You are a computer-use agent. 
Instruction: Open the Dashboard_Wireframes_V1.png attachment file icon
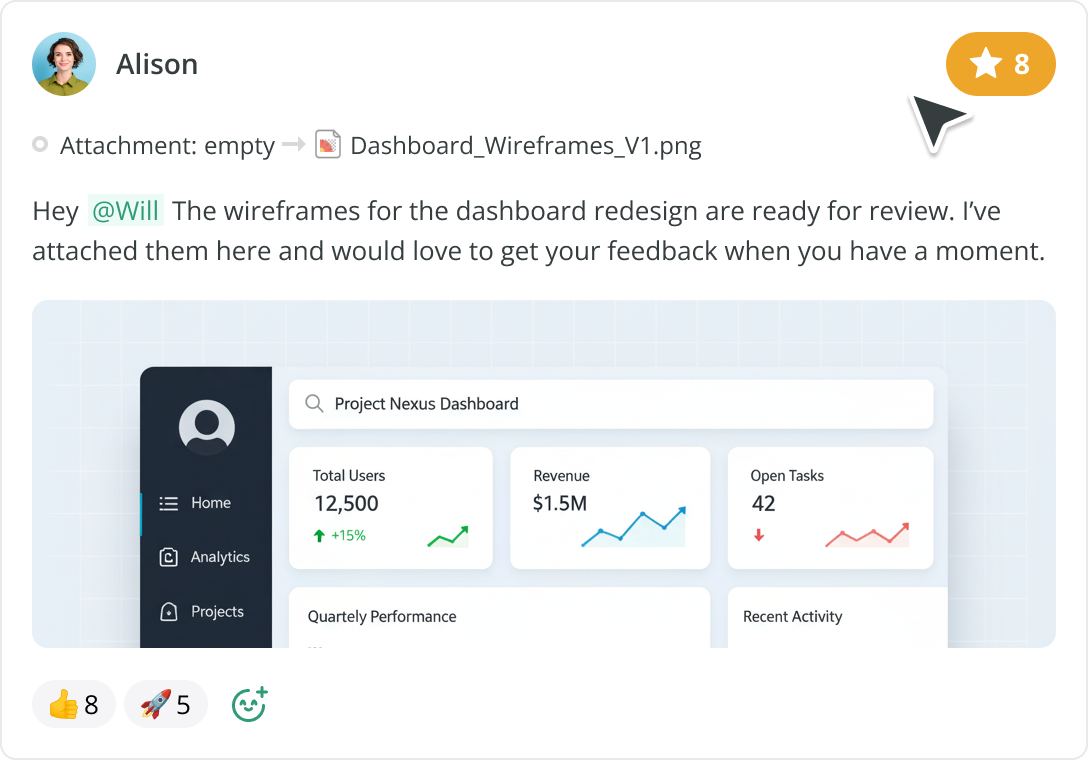click(328, 145)
